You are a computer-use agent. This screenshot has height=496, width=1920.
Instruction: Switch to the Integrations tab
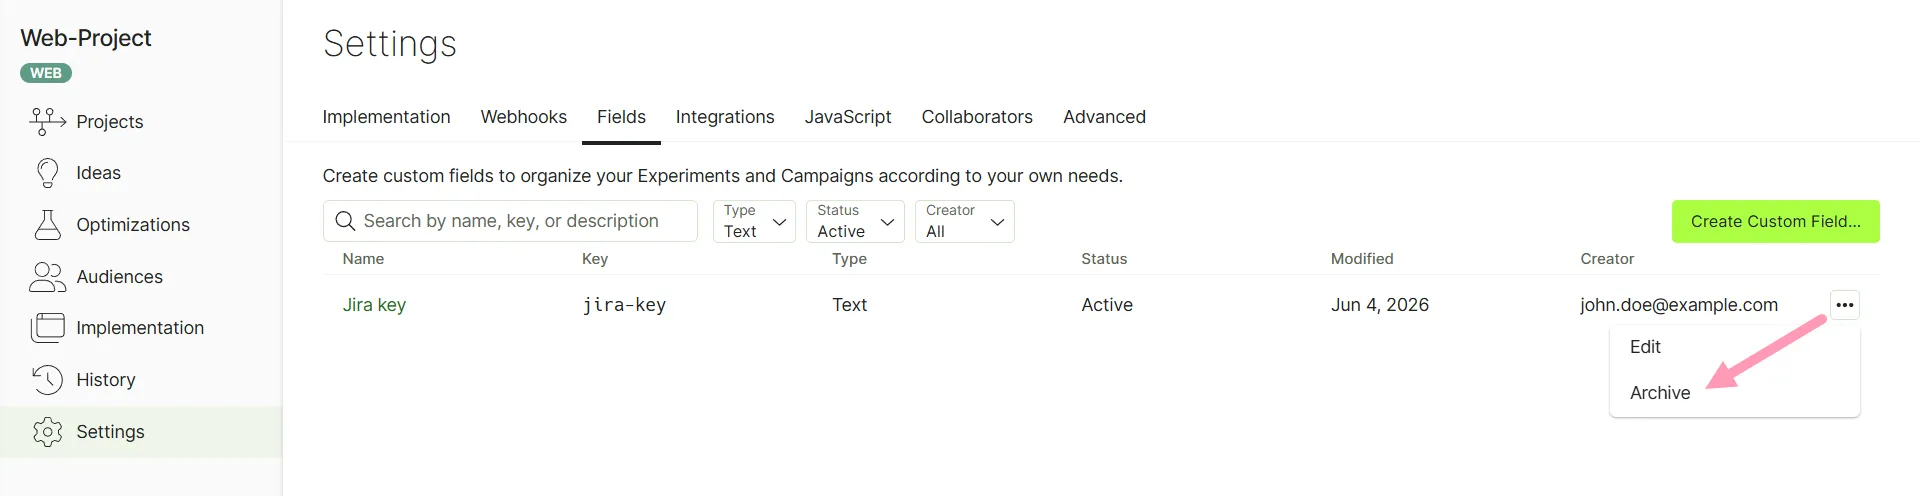pyautogui.click(x=725, y=117)
